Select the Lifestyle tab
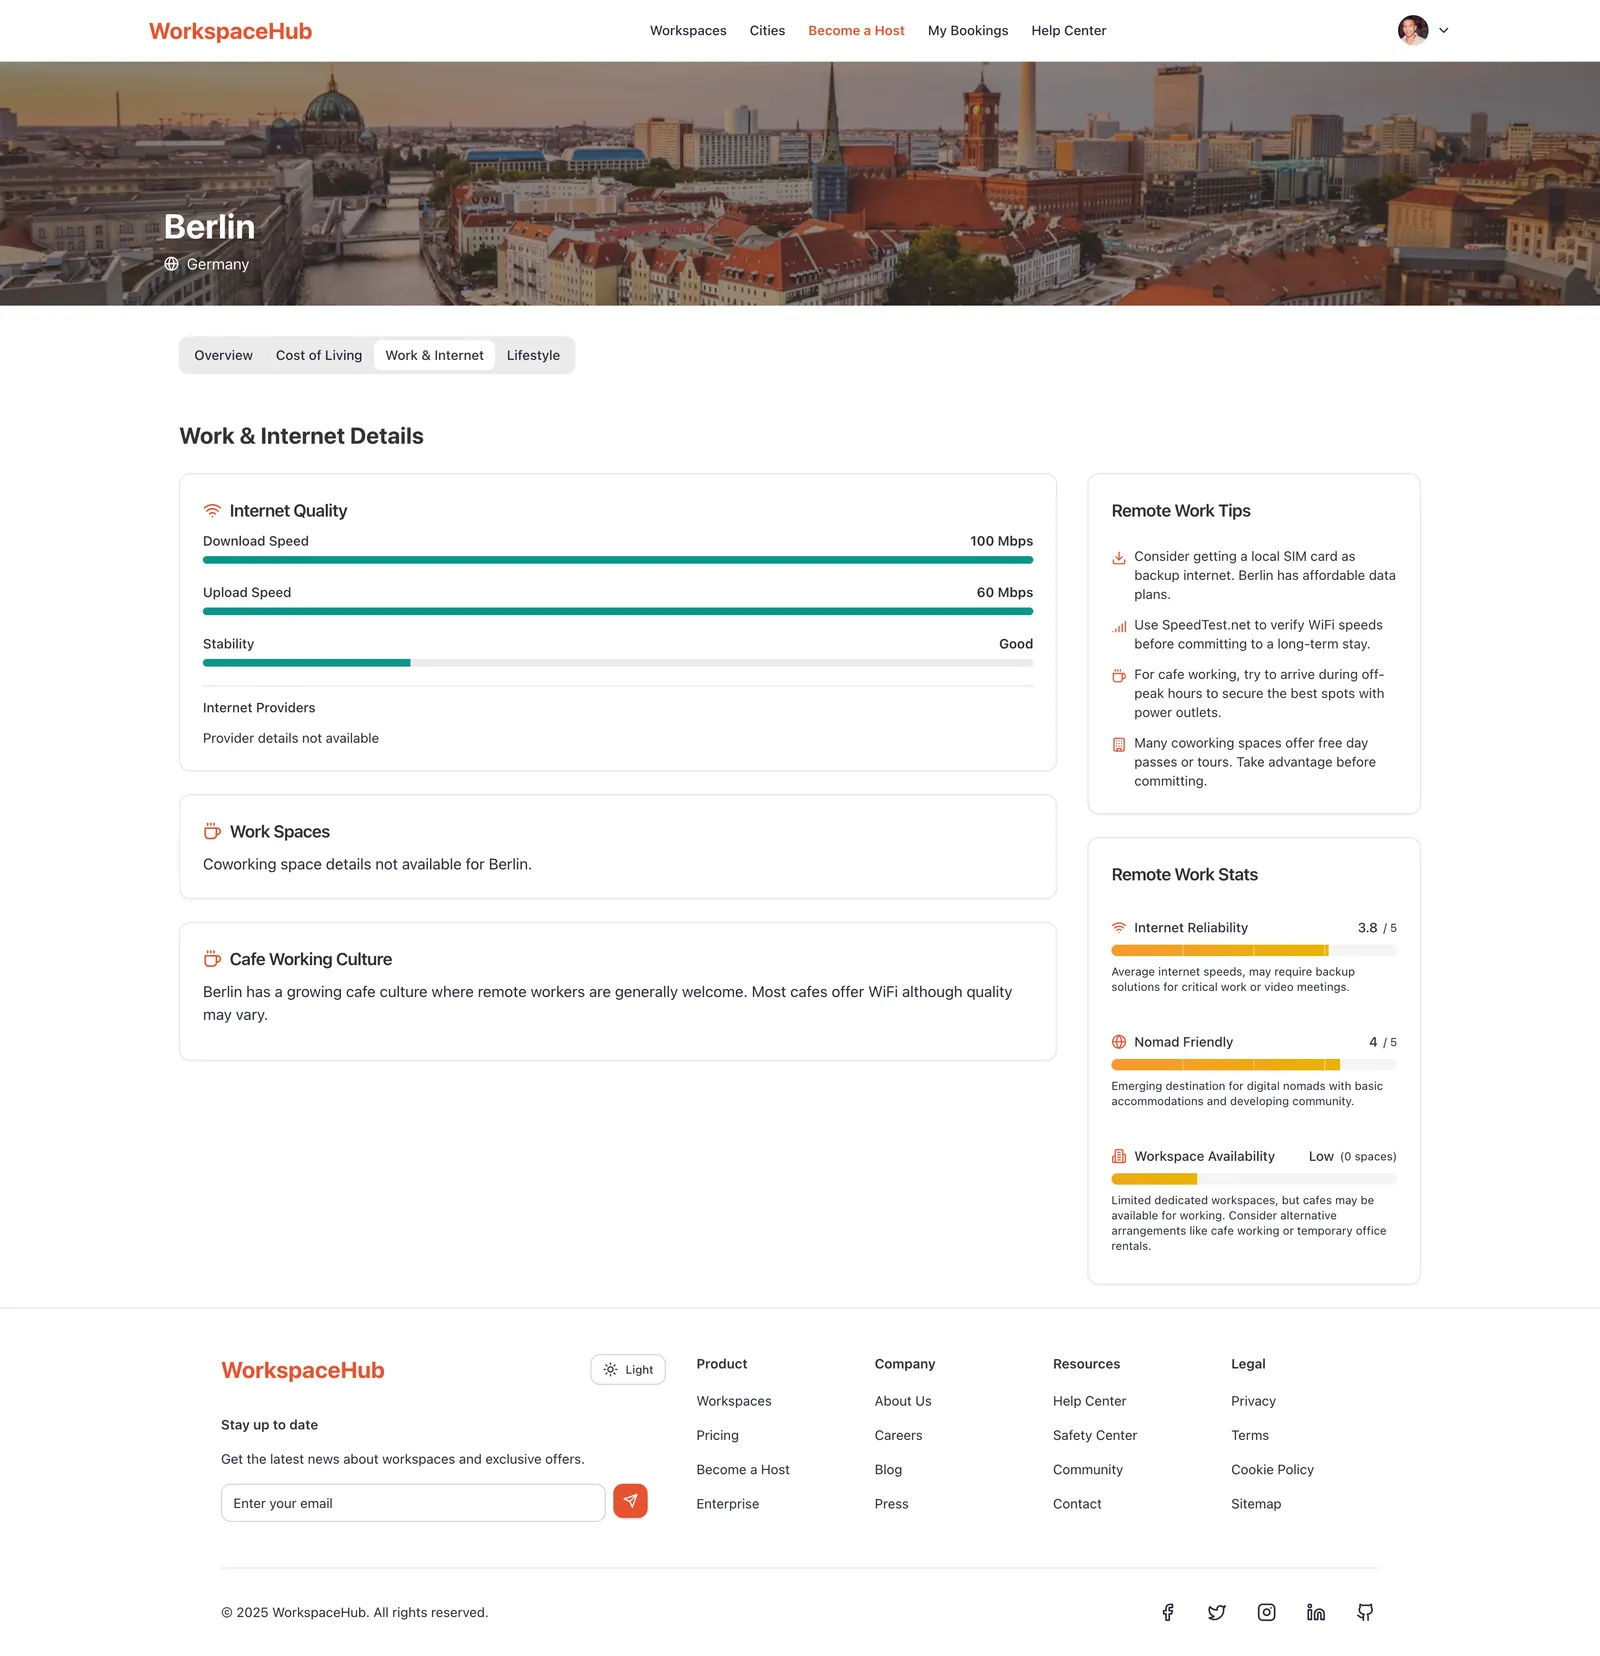The height and width of the screenshot is (1656, 1600). [533, 355]
